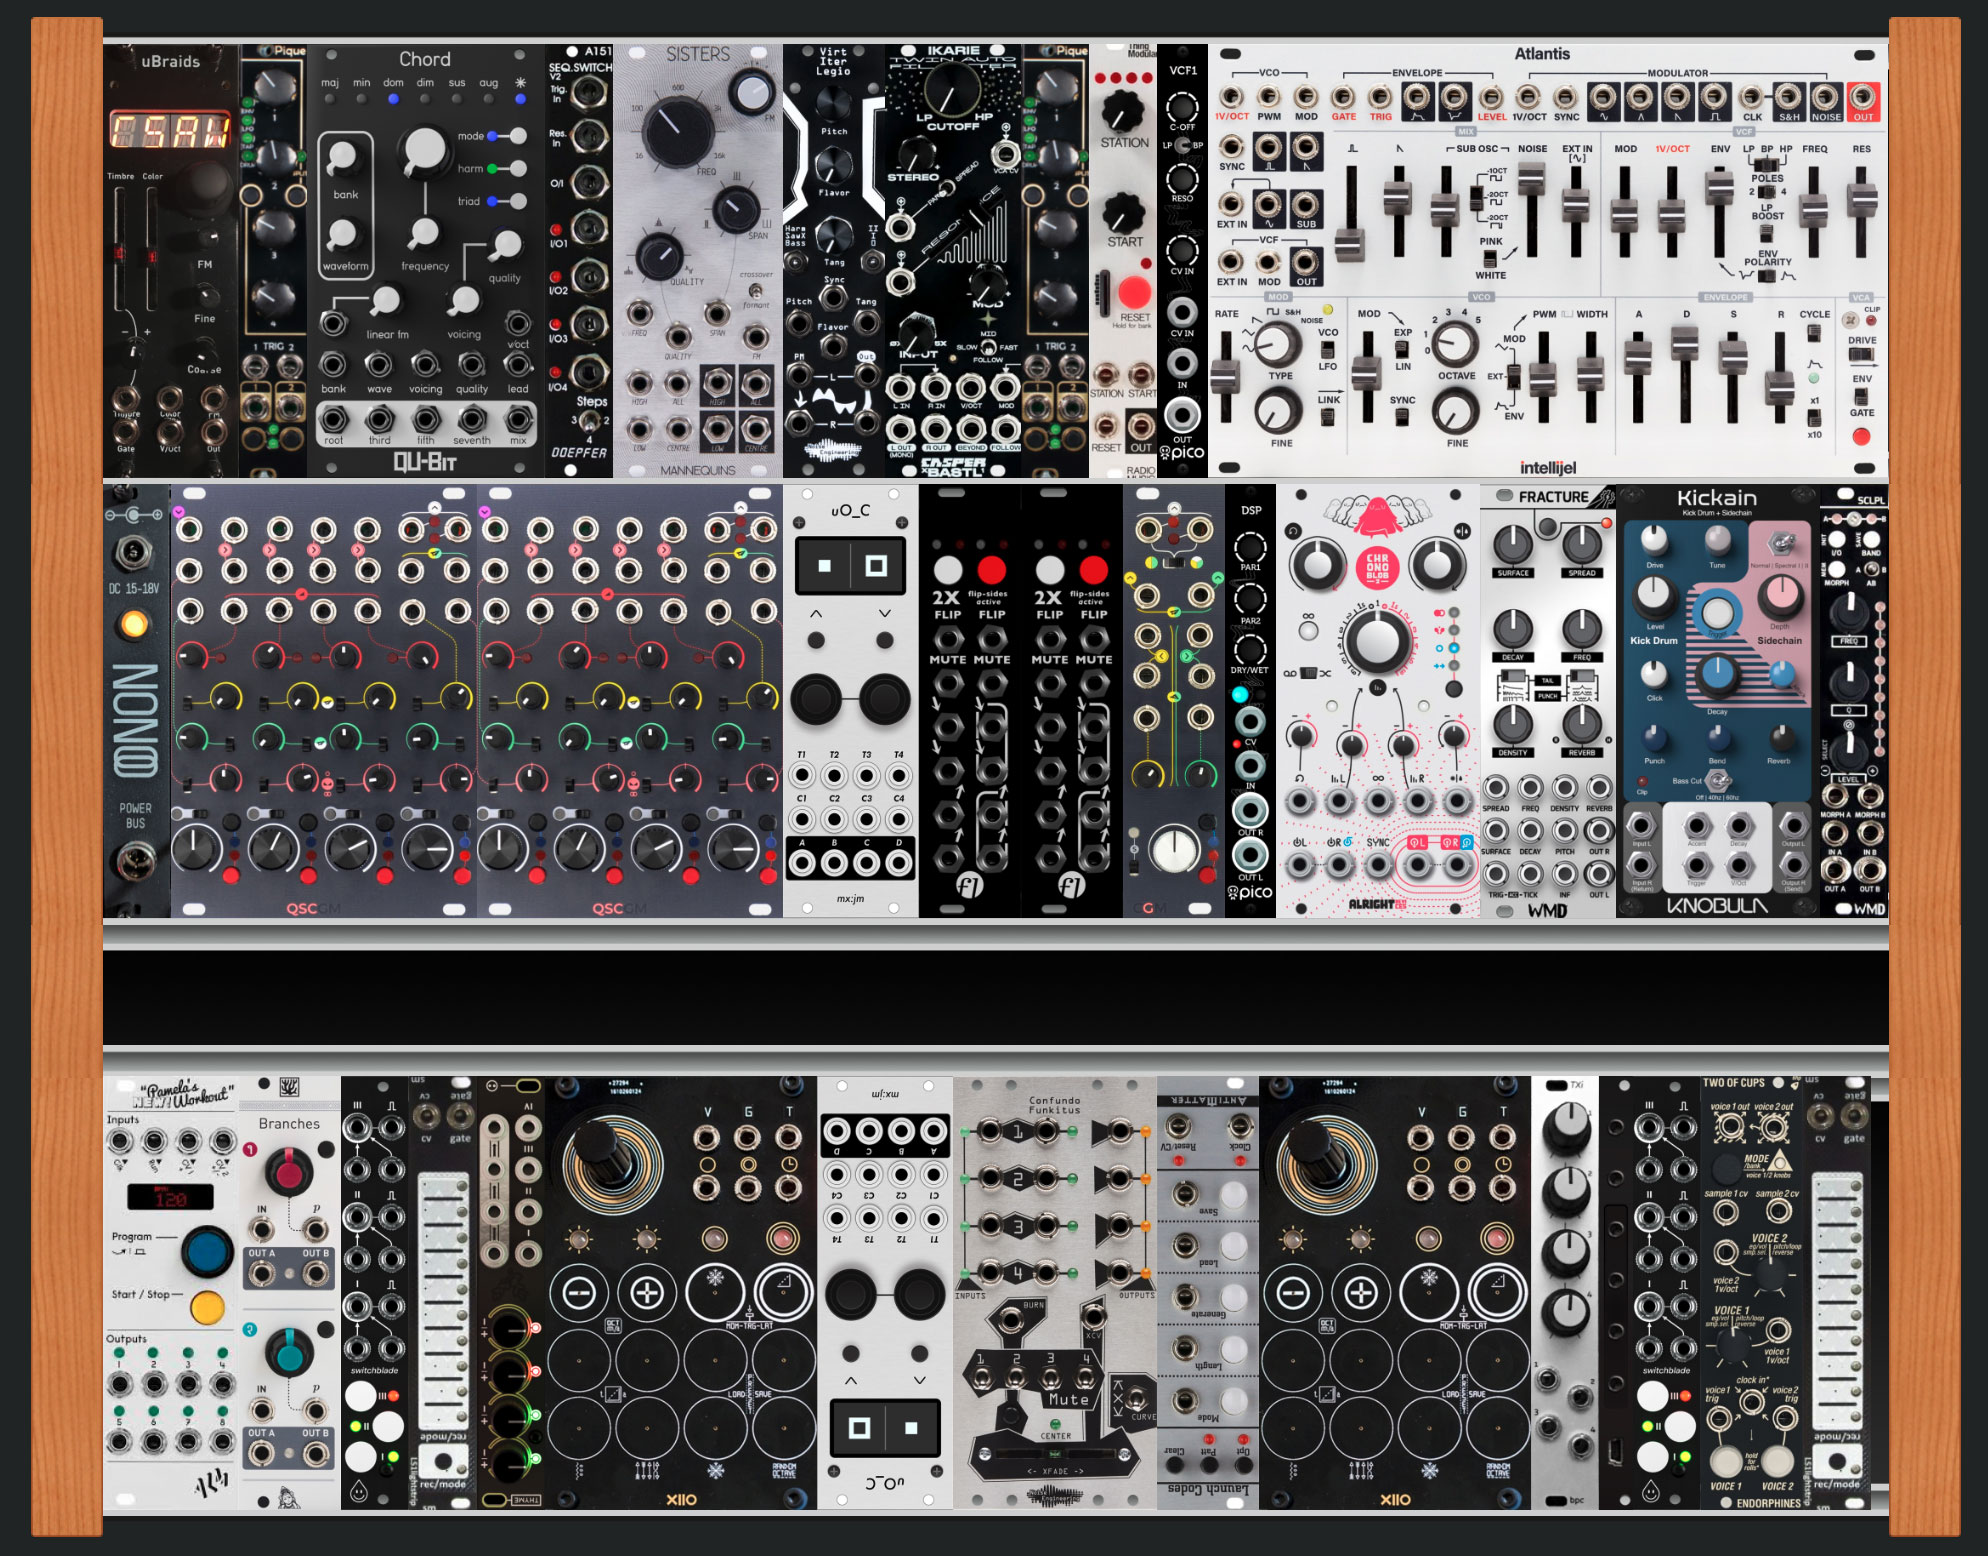
Task: Click the Atlantis OCTAVE knob
Action: pos(1455,343)
